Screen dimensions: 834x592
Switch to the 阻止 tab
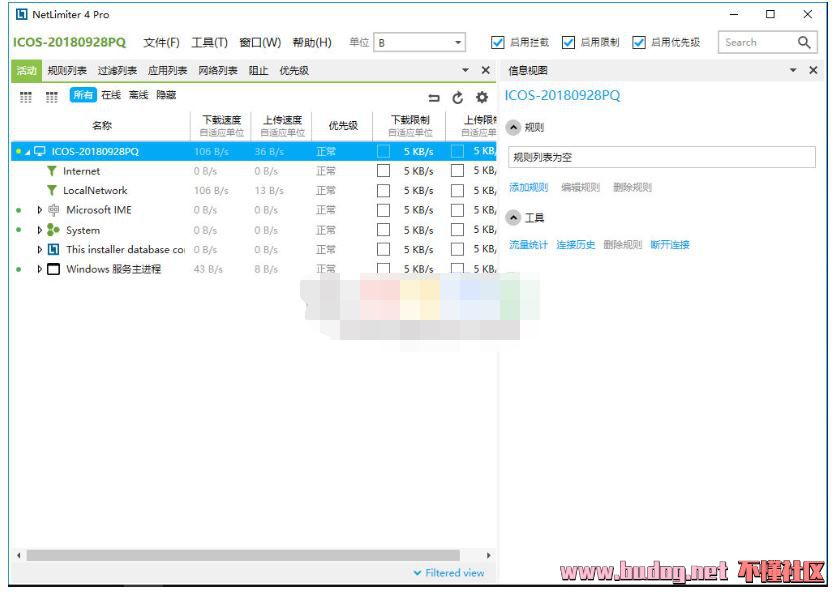pos(258,70)
